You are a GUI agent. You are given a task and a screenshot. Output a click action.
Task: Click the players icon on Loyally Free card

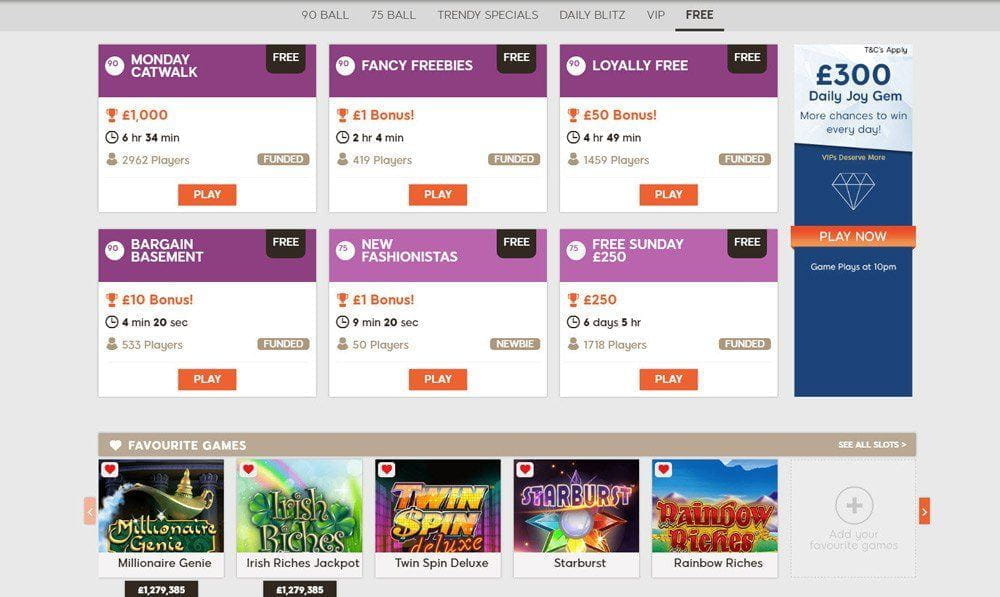(572, 159)
